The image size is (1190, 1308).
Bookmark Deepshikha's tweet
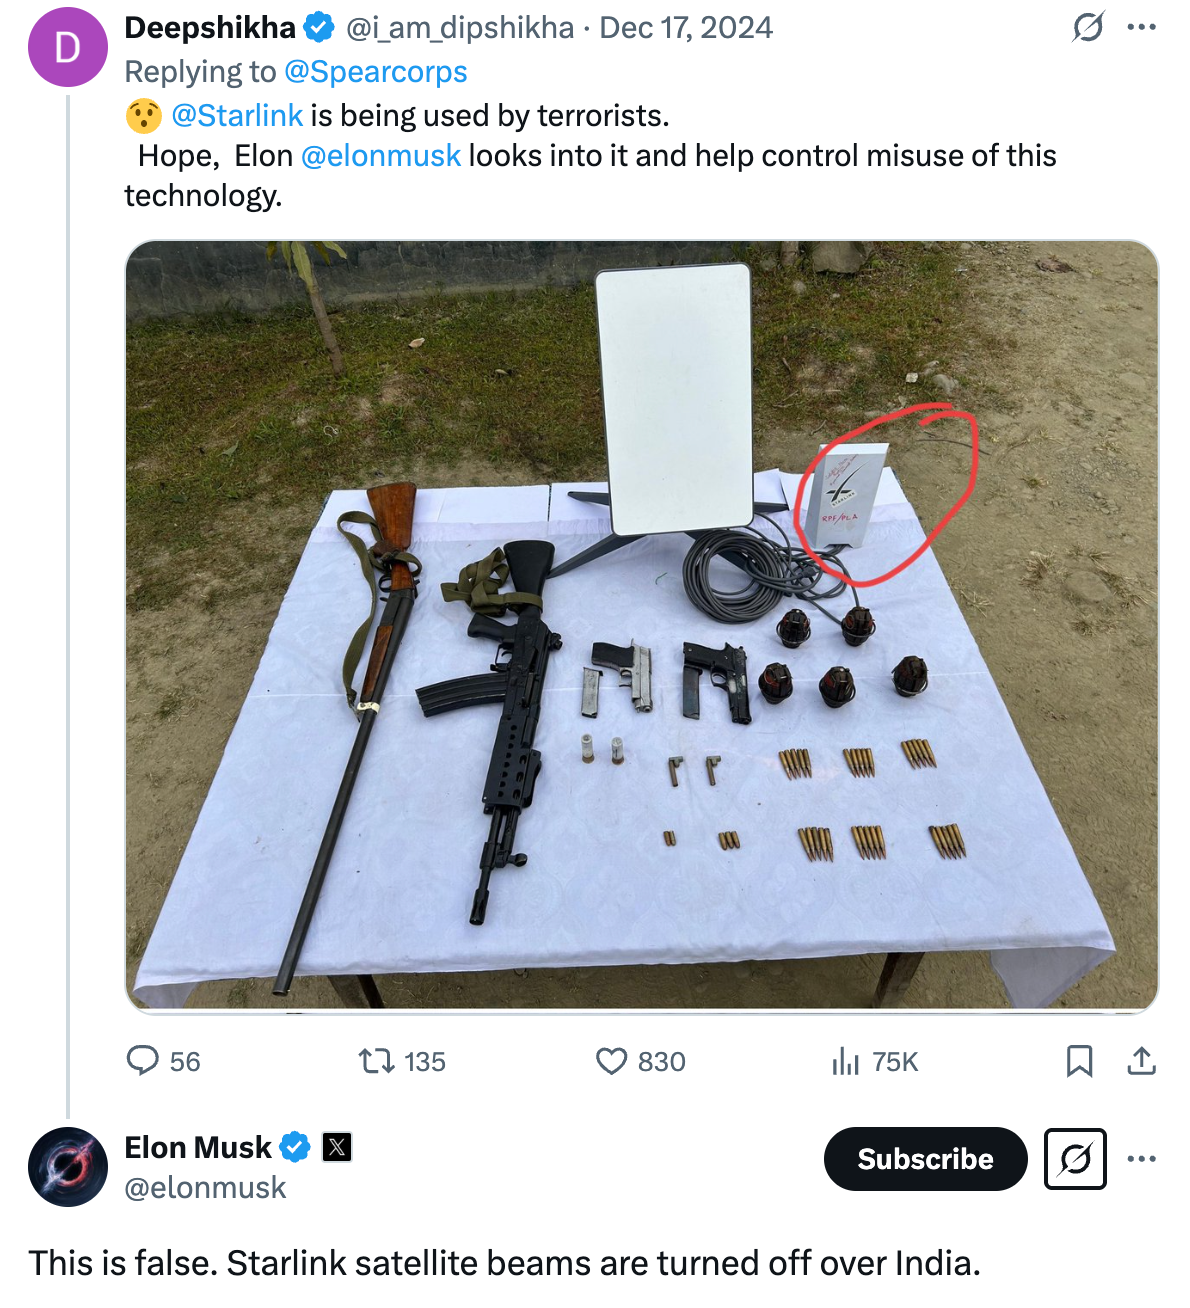pos(1079,1062)
